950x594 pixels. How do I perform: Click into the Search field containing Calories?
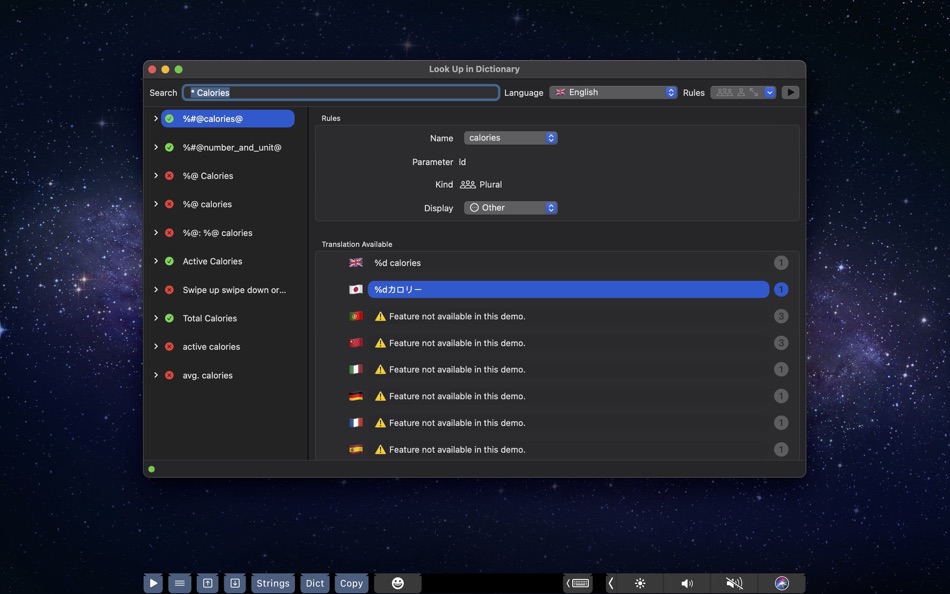pos(341,93)
